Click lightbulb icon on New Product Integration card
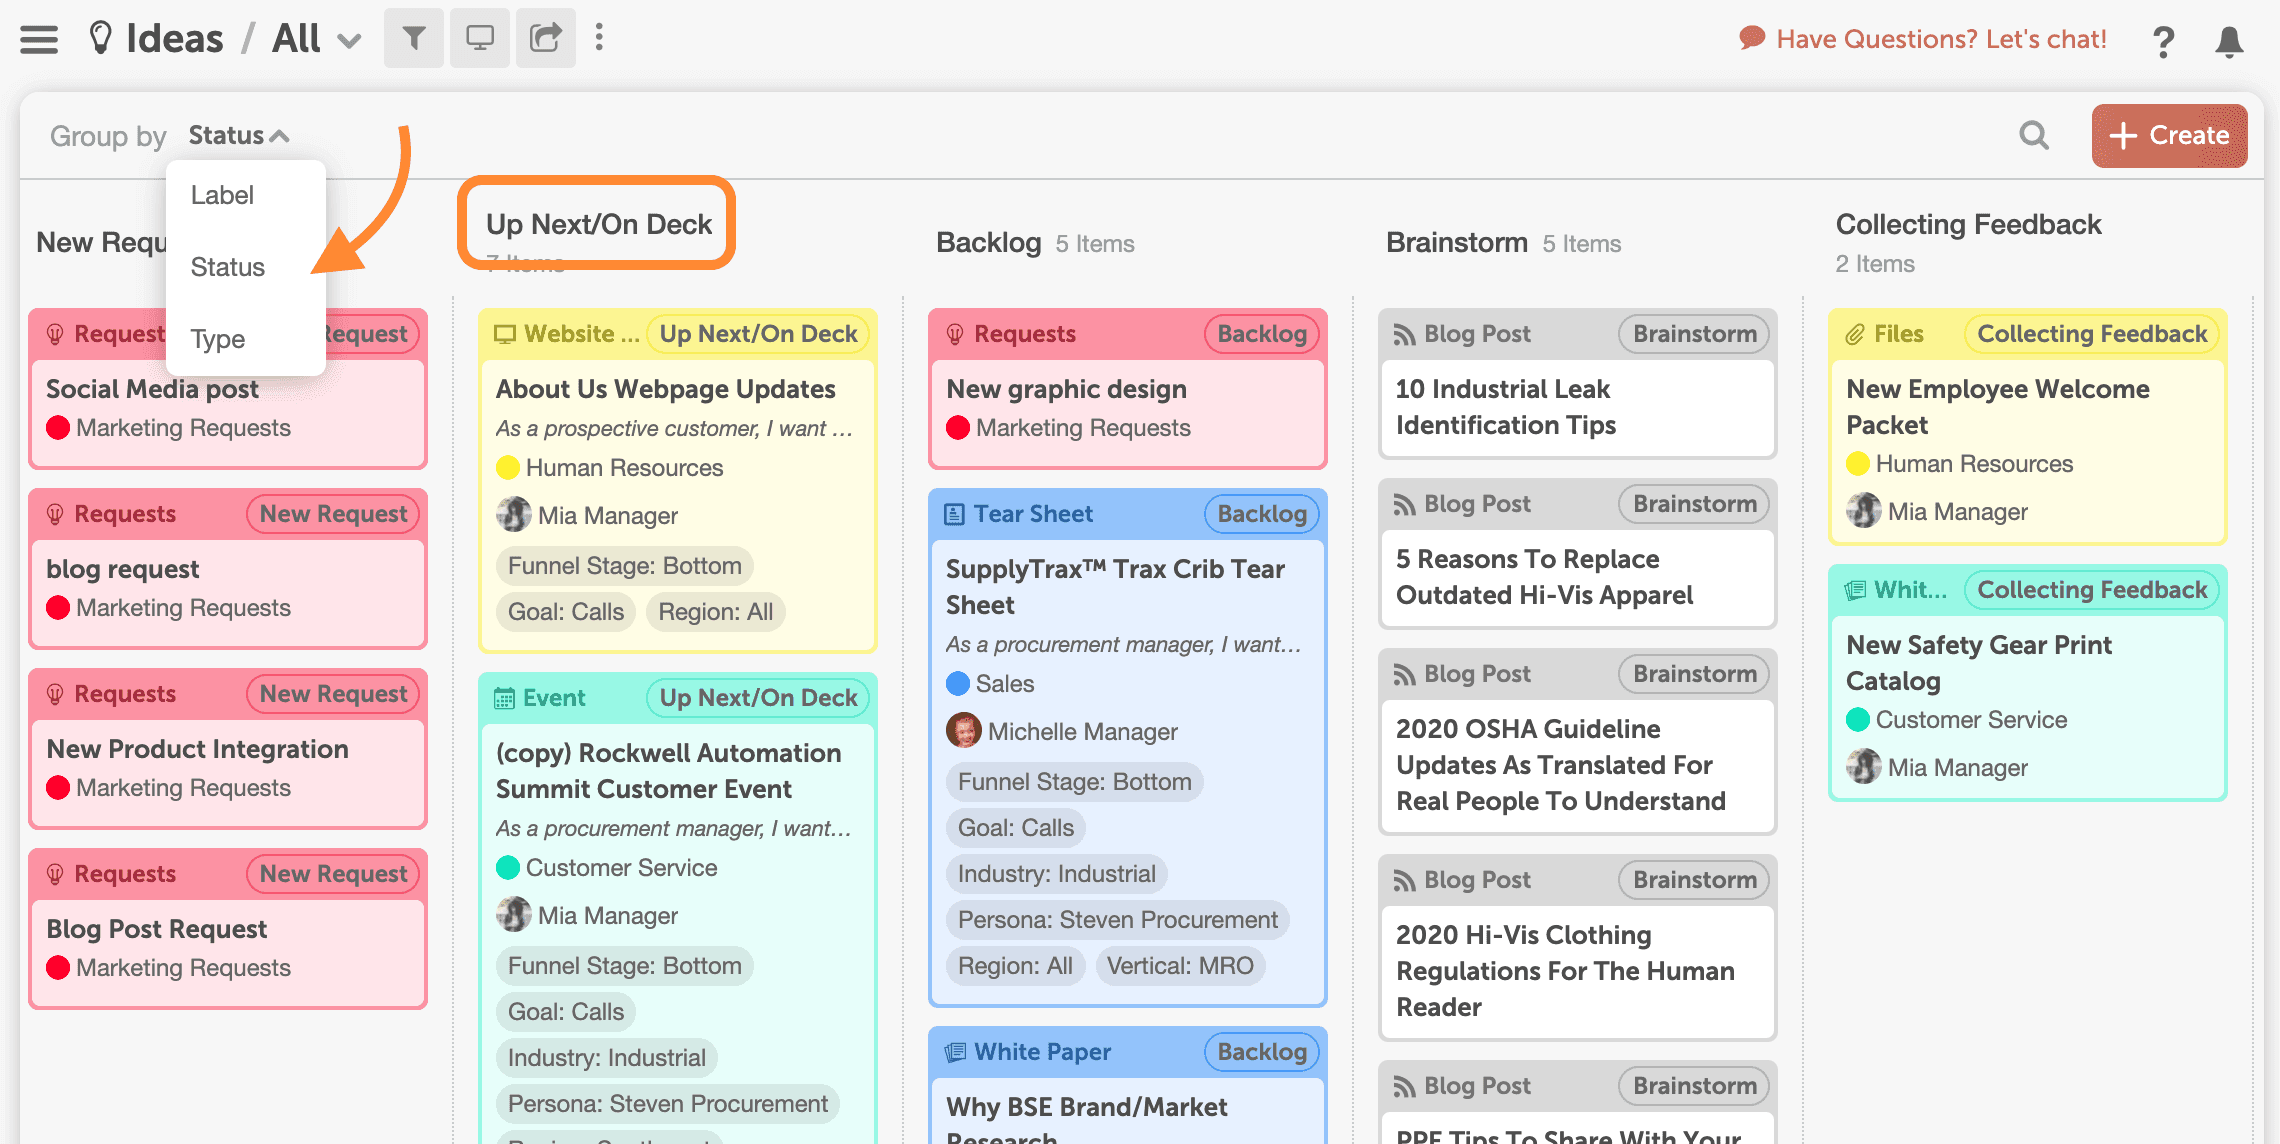The width and height of the screenshot is (2280, 1144). pos(55,694)
